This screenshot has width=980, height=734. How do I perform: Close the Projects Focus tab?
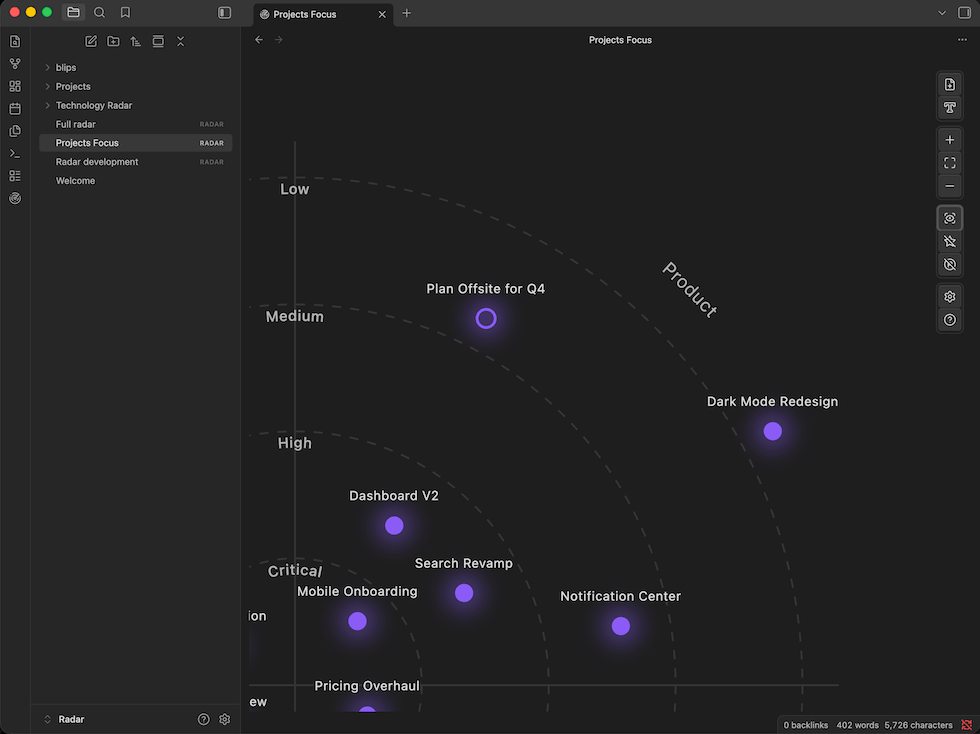tap(382, 14)
